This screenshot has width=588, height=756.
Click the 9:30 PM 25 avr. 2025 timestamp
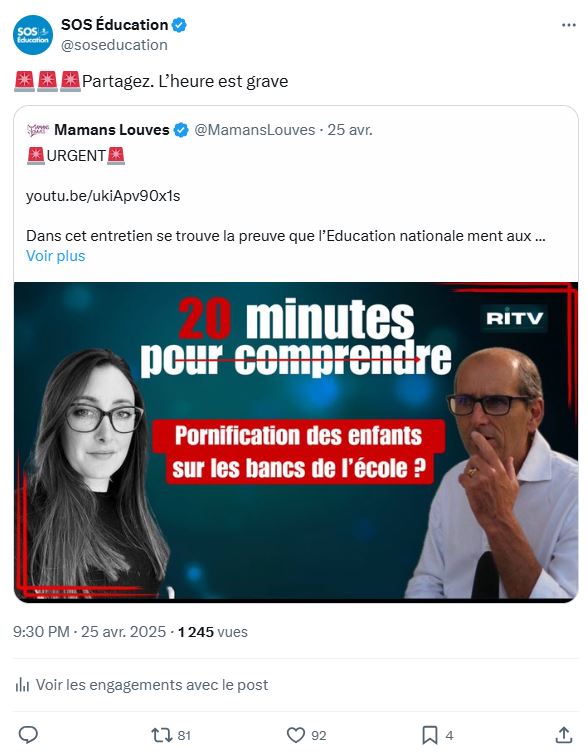point(89,632)
